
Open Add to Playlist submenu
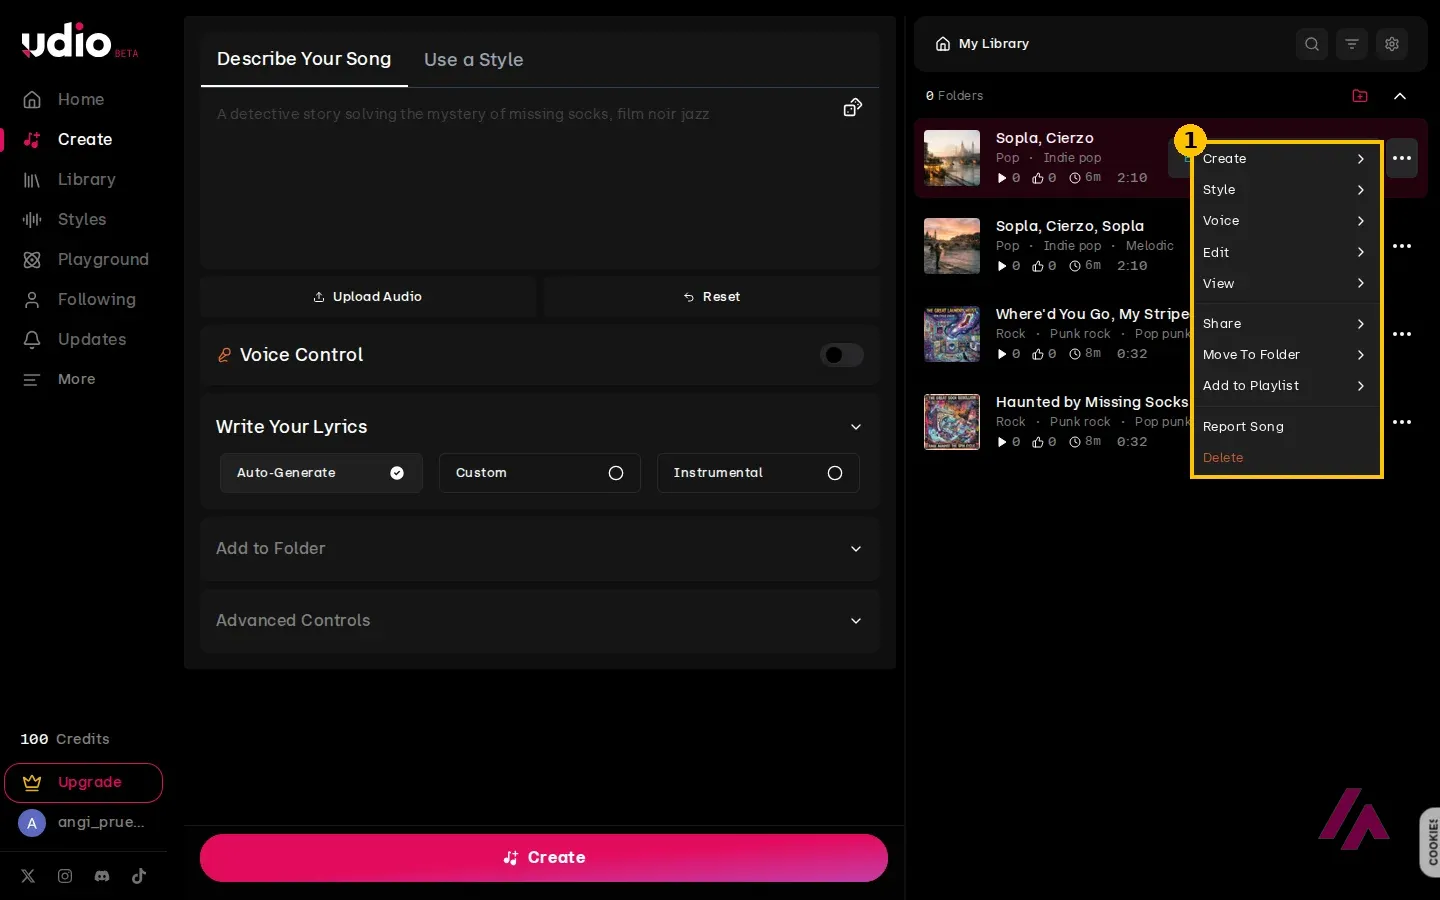[x=1286, y=386]
